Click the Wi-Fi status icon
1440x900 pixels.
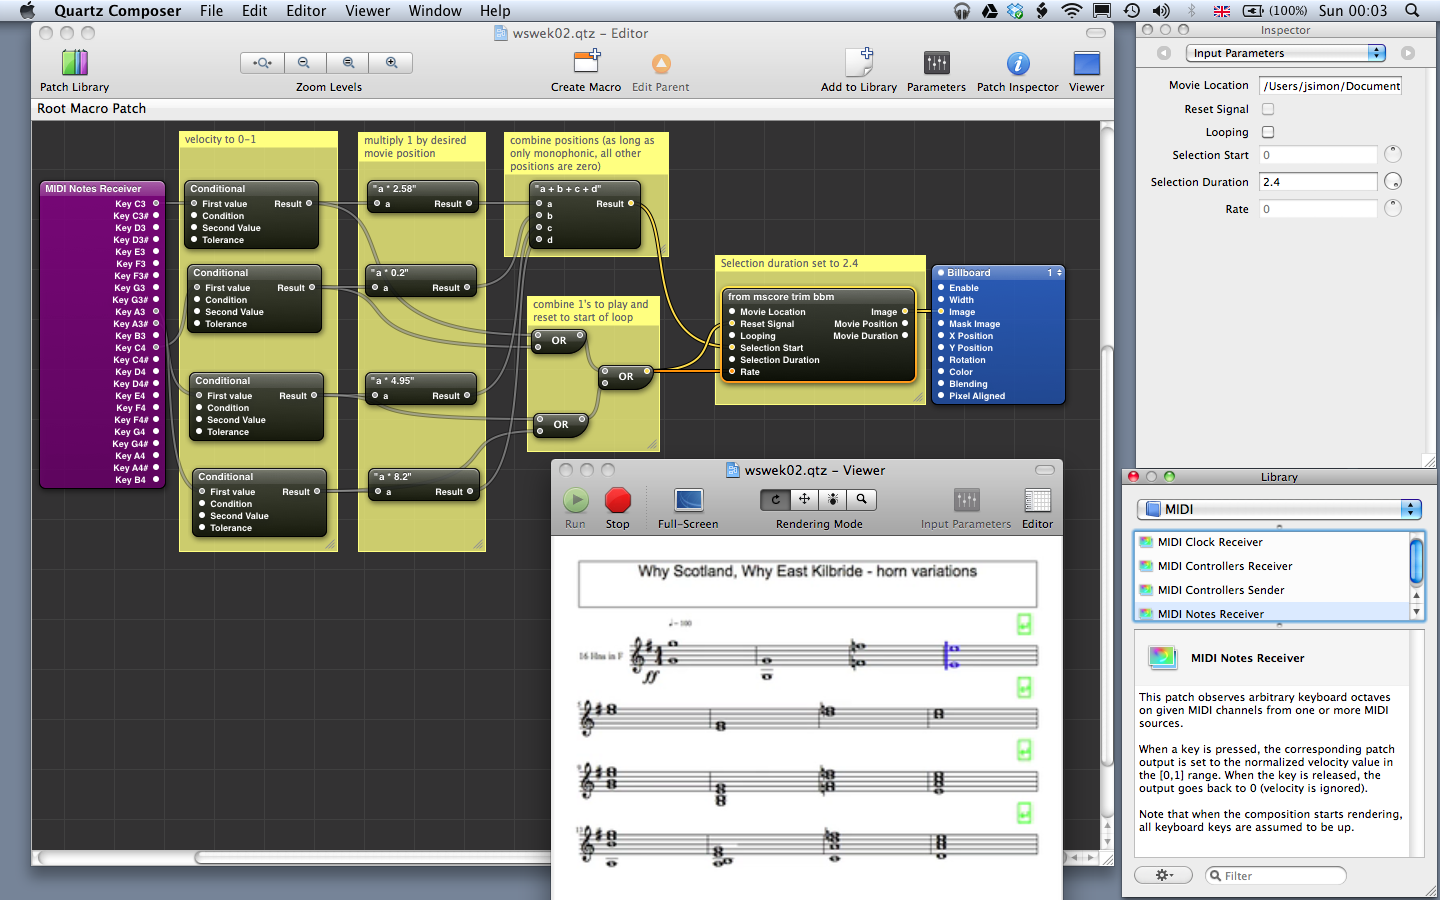[1071, 11]
